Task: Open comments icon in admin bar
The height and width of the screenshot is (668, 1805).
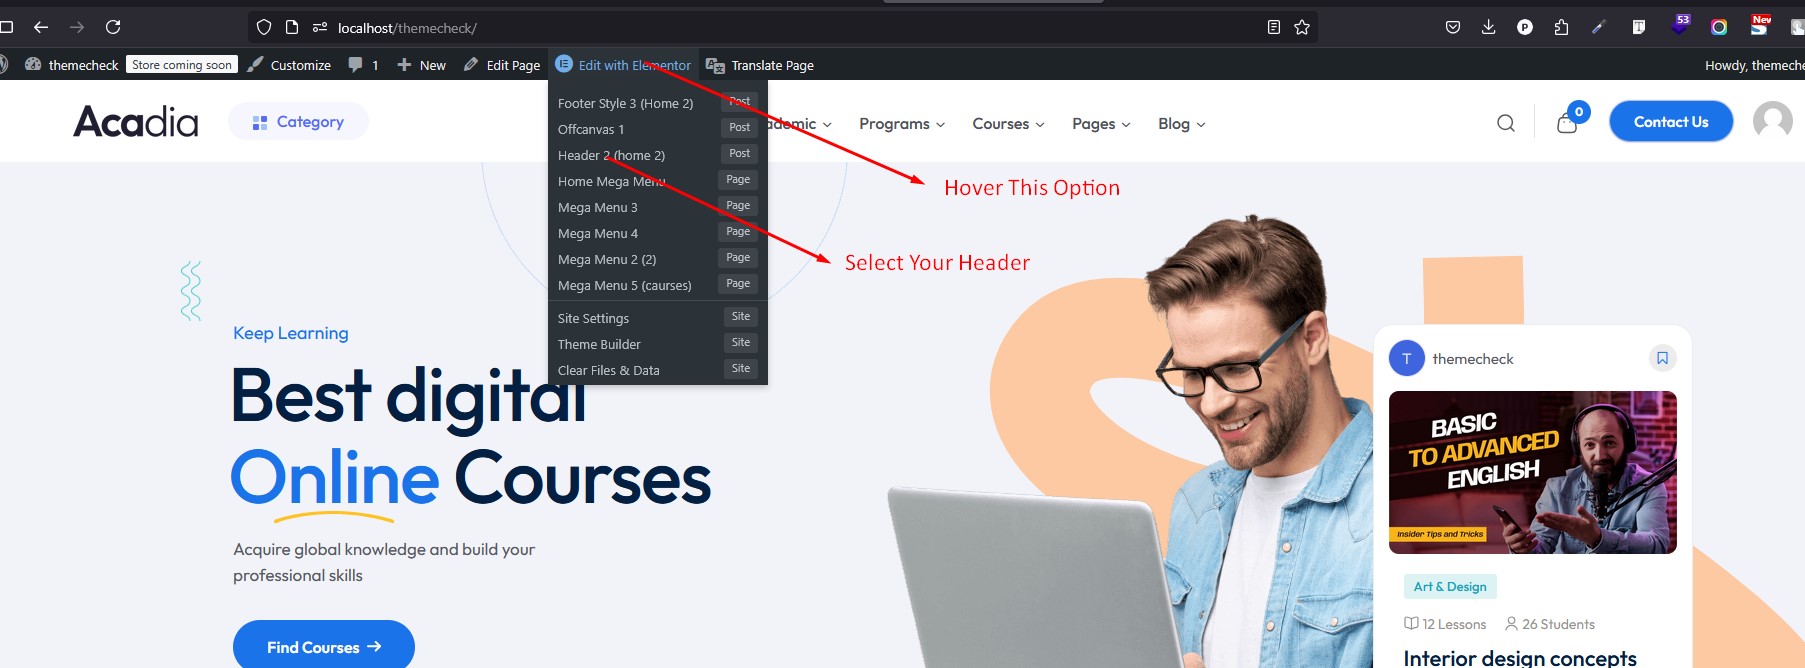Action: (362, 65)
